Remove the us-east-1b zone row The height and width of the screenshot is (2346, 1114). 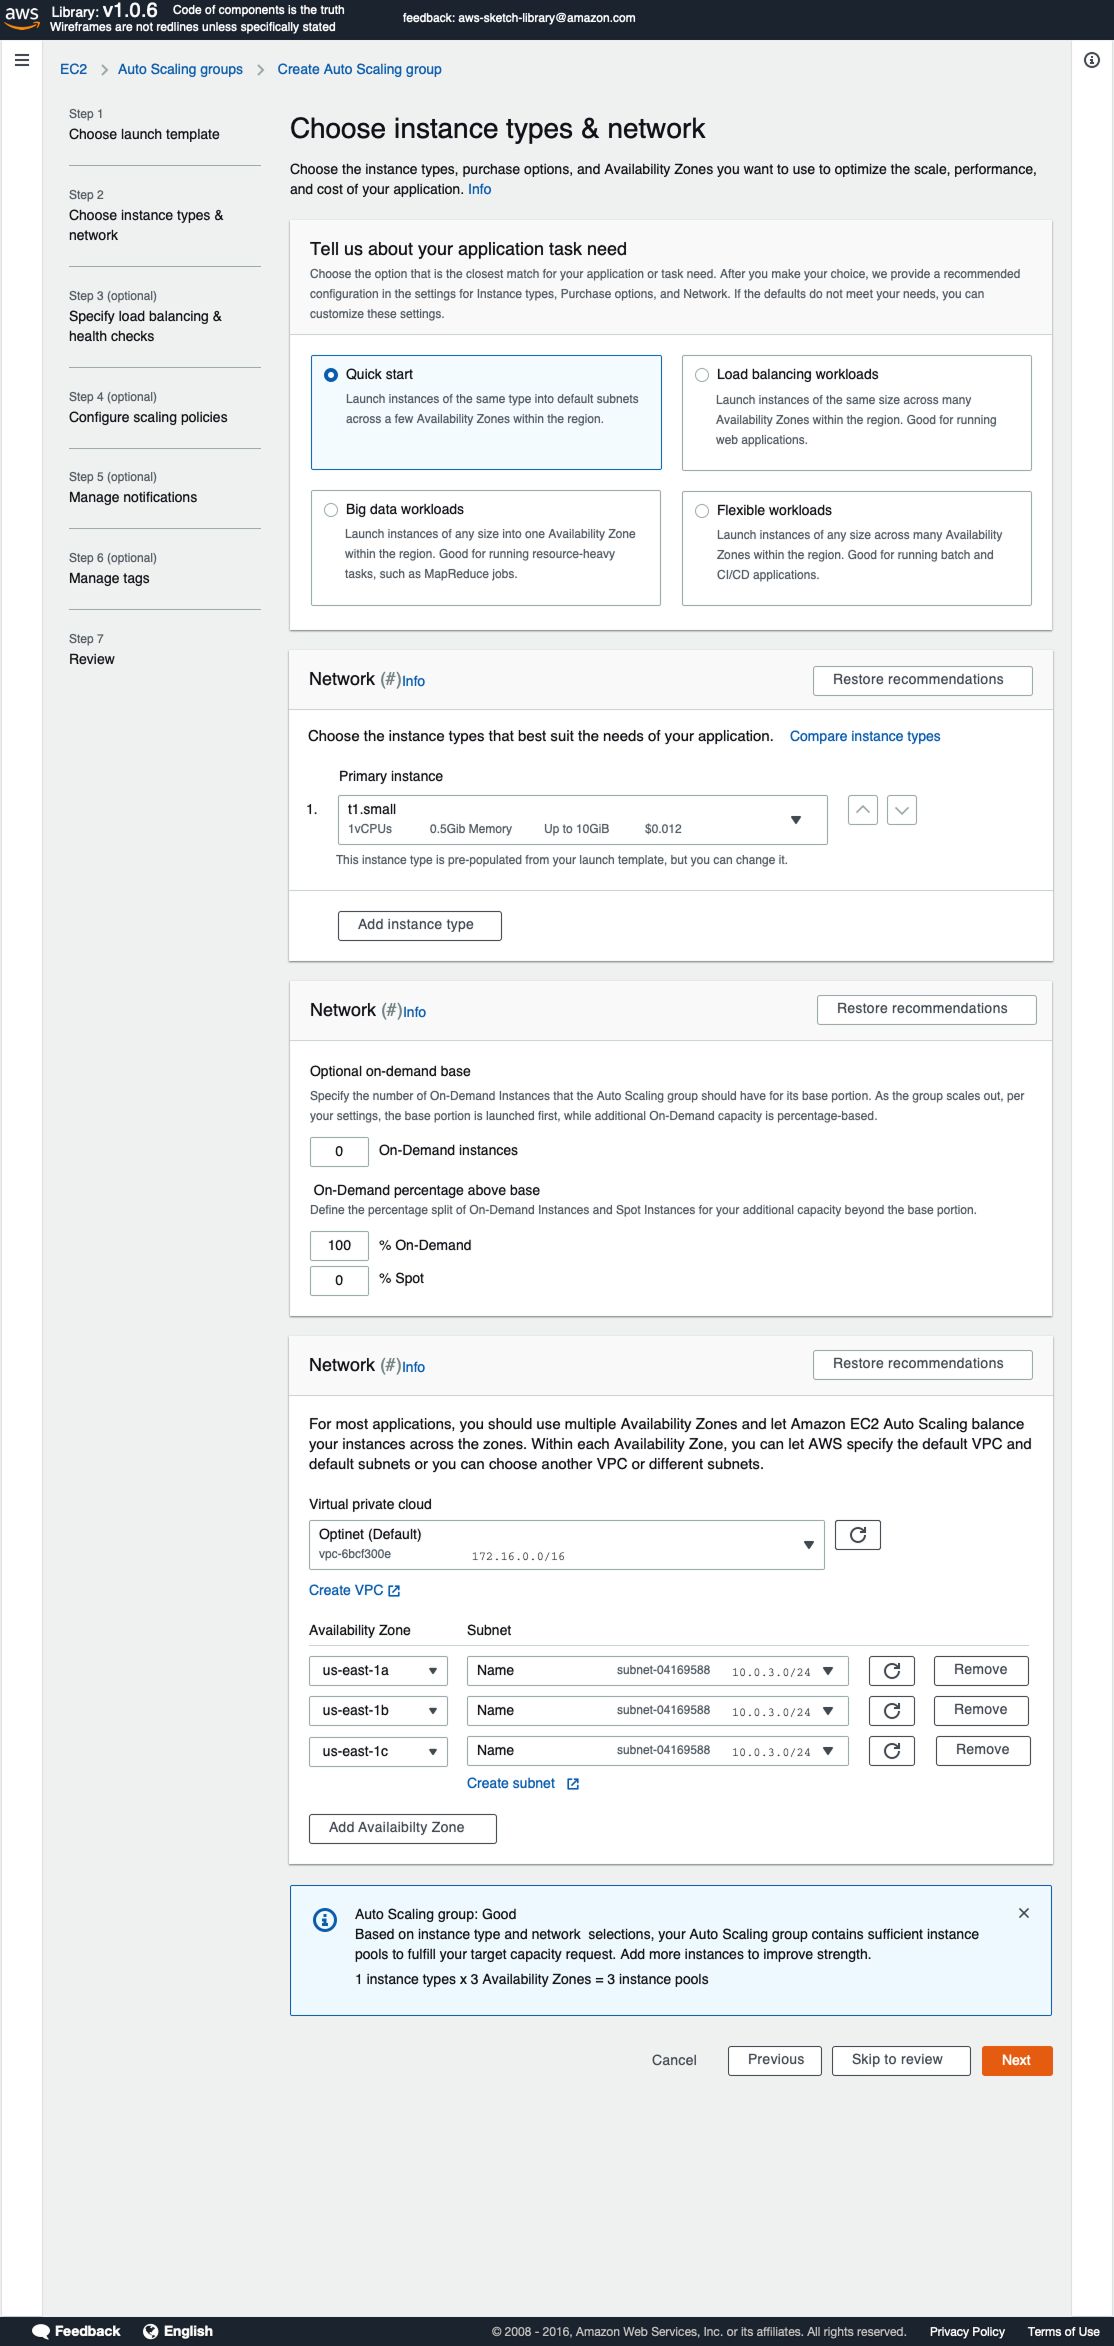click(981, 1710)
